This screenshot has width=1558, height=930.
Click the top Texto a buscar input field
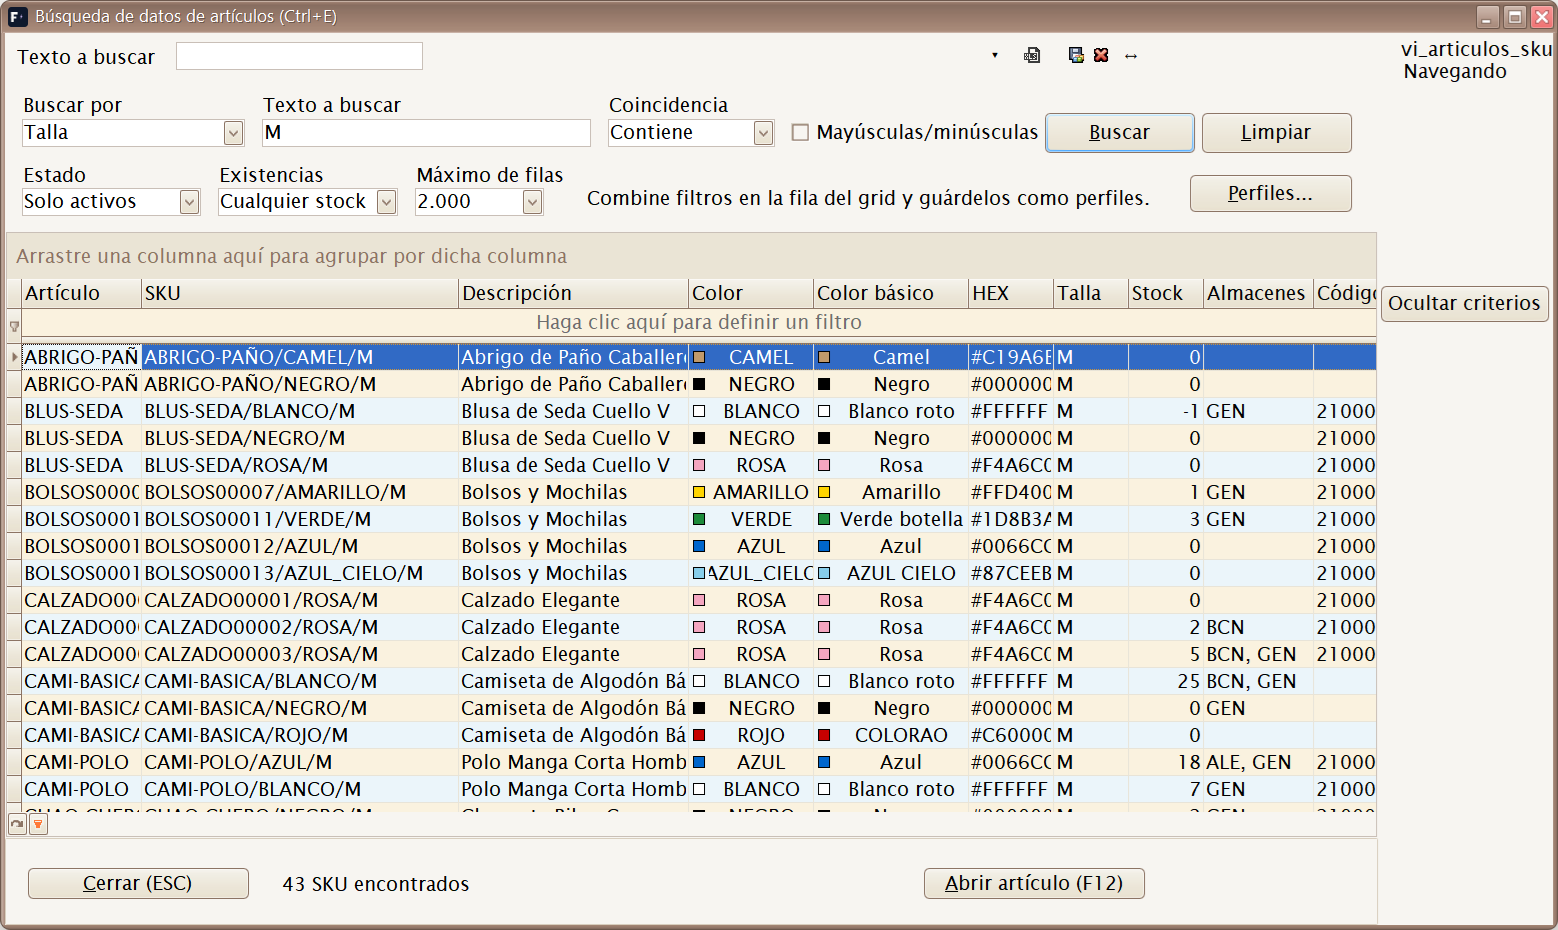[x=299, y=56]
